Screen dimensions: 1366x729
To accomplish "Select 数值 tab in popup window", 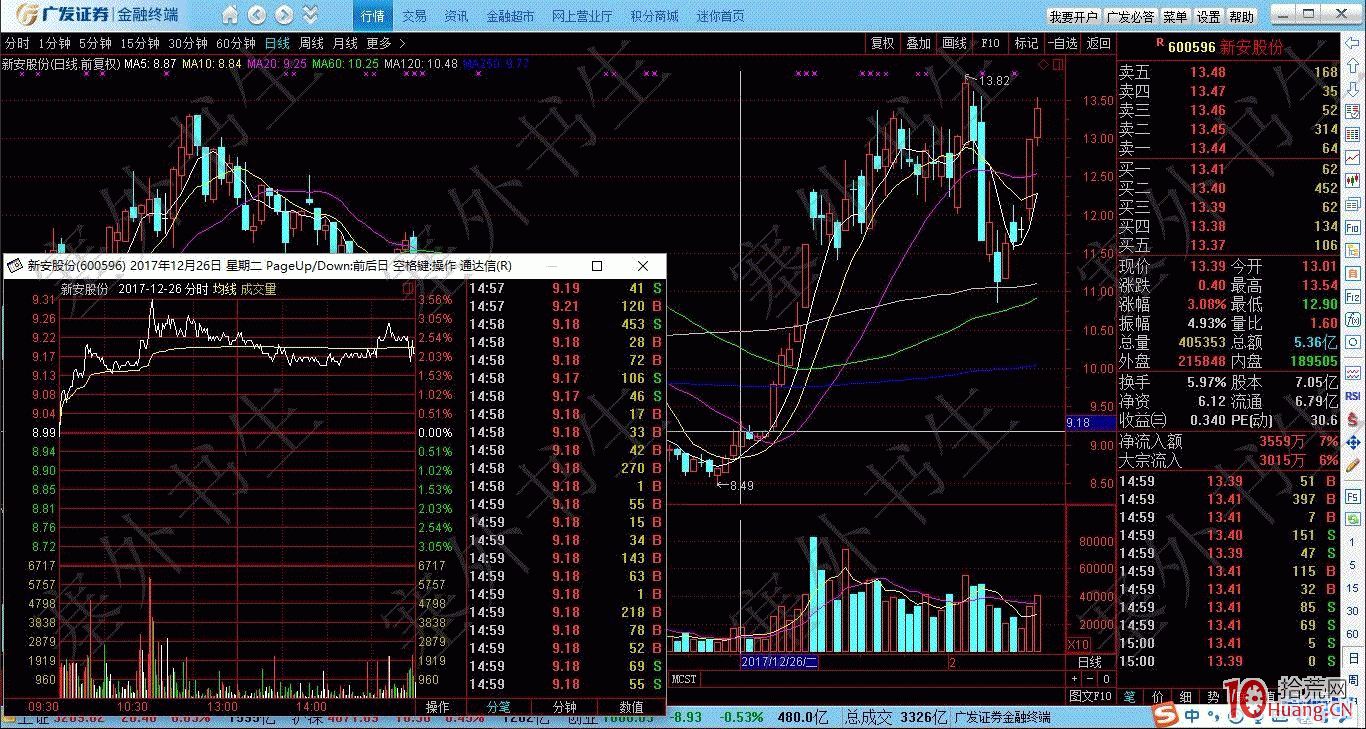I will coord(631,706).
